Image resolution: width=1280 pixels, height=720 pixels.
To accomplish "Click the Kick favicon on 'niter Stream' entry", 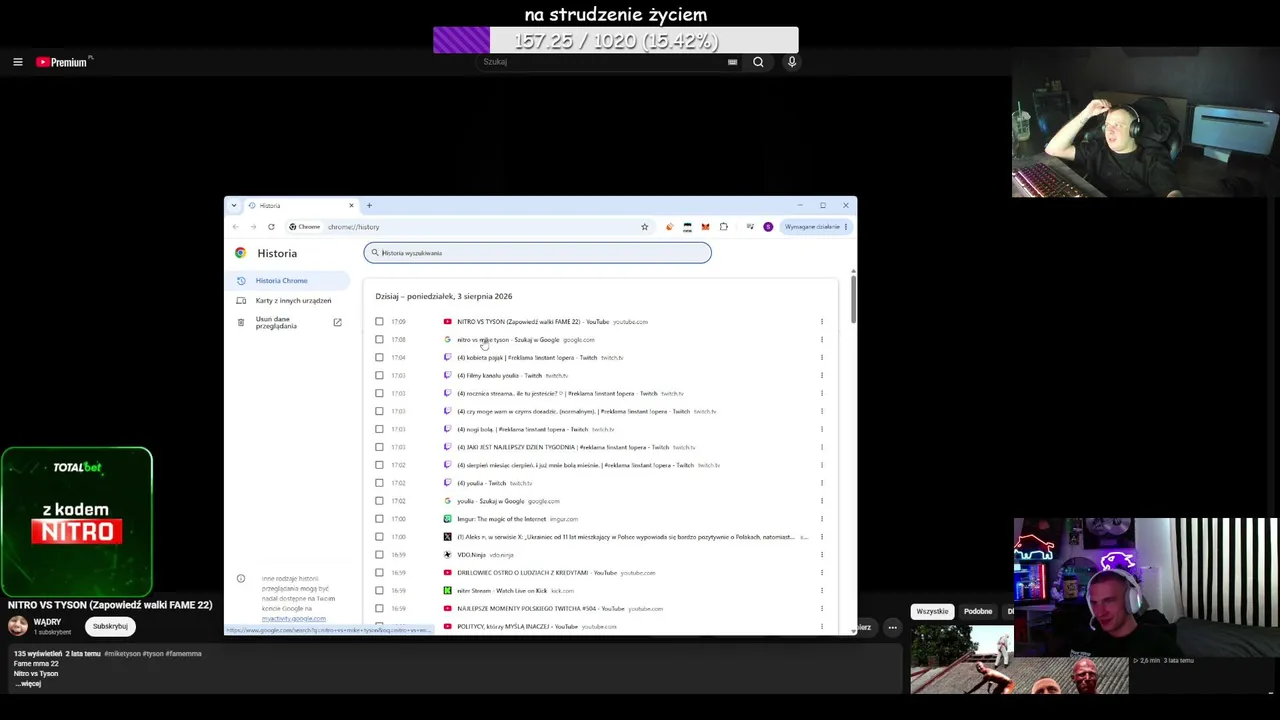I will (x=447, y=591).
